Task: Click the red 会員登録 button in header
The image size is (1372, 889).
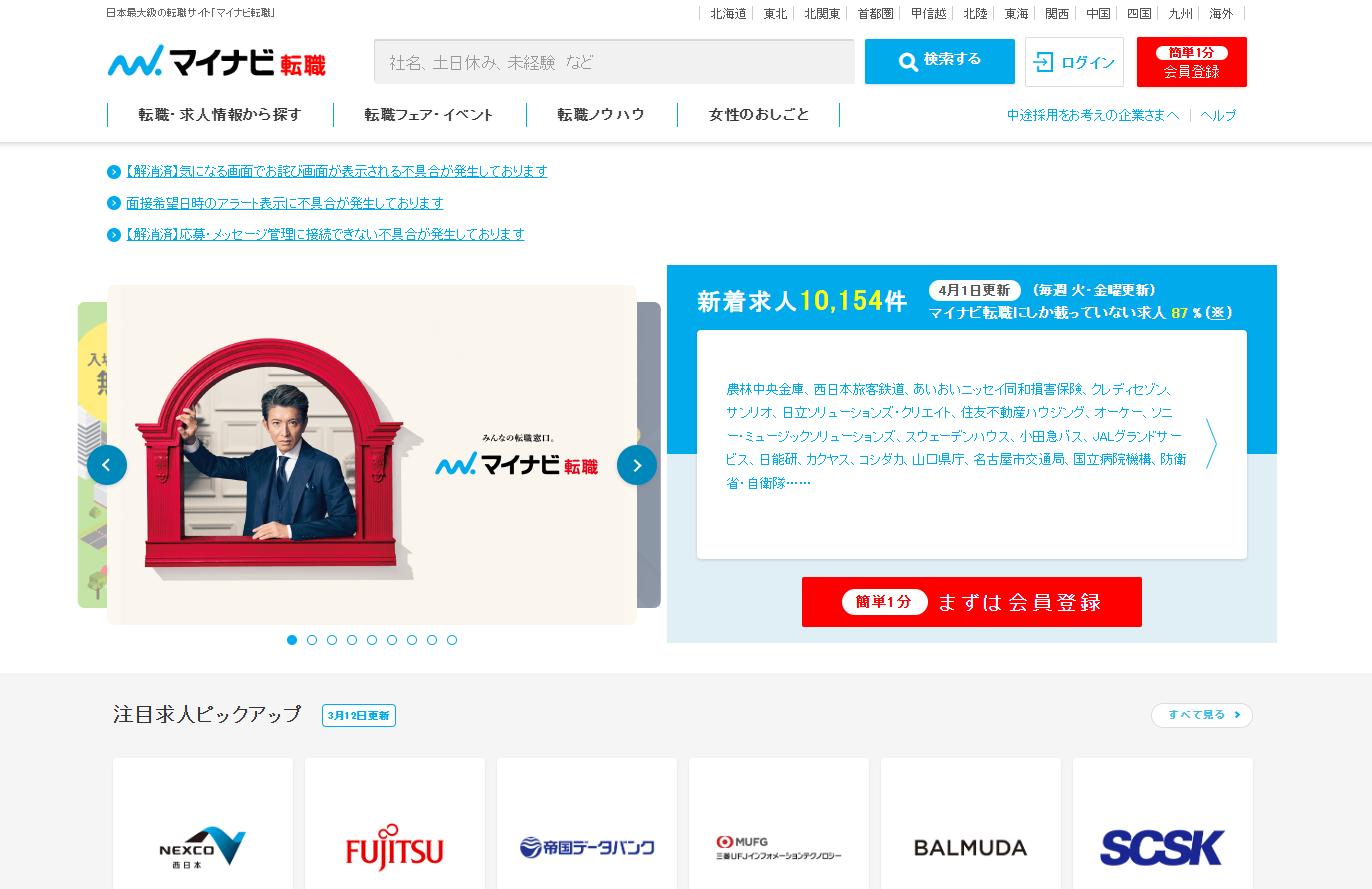Action: [x=1192, y=62]
